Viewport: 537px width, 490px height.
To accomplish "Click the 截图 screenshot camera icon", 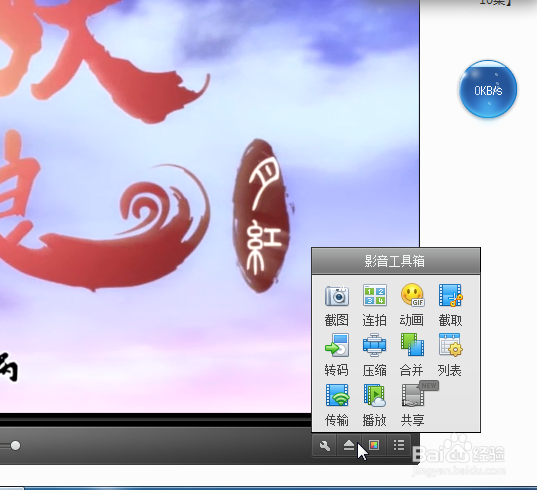I will 337,296.
